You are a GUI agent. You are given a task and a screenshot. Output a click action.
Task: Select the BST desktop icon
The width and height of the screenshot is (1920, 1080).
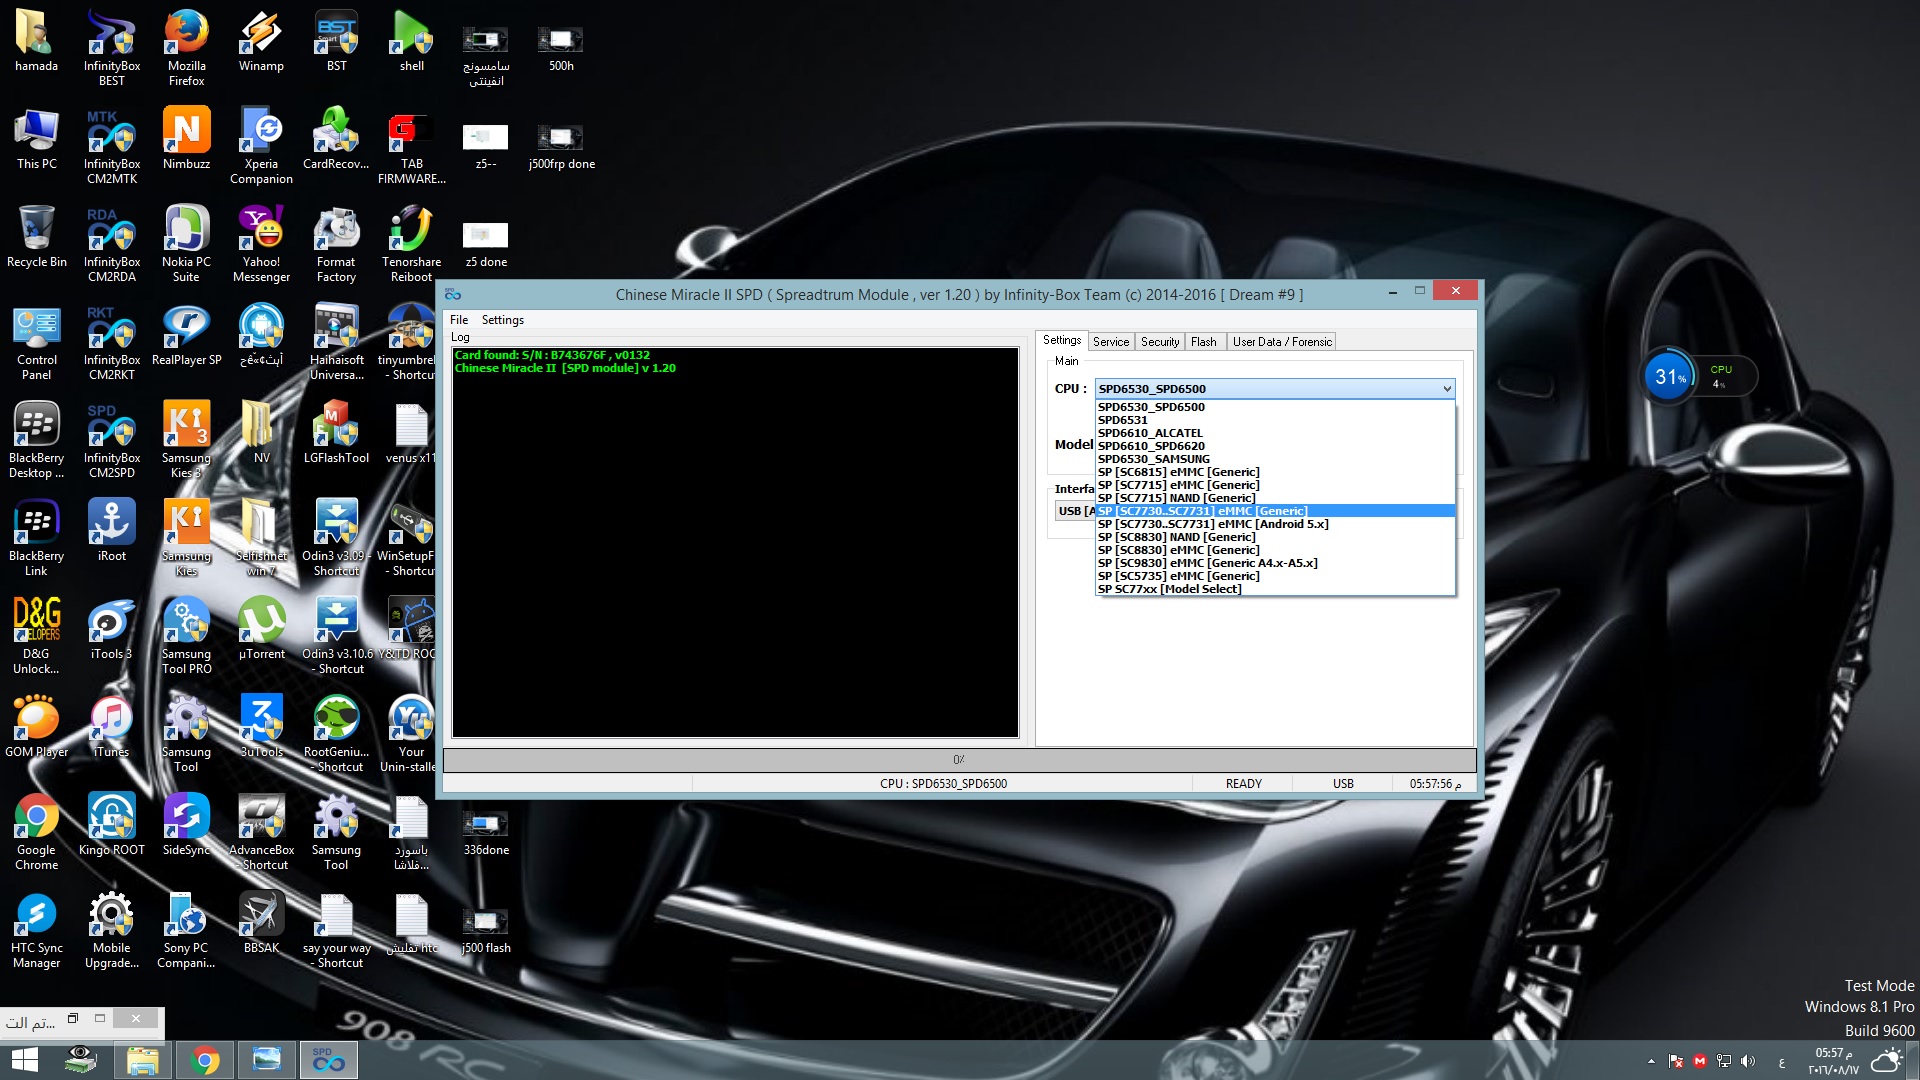click(337, 41)
